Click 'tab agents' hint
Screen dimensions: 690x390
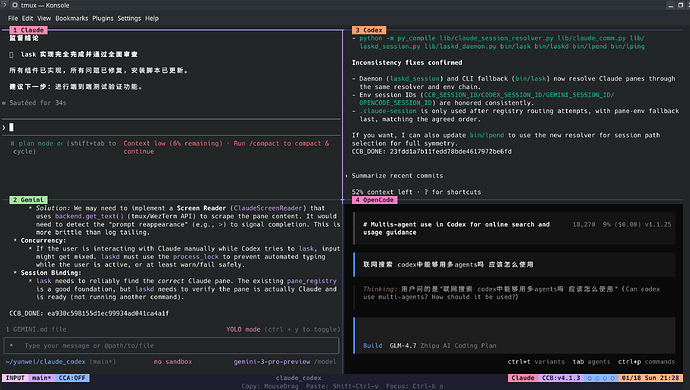tap(591, 362)
